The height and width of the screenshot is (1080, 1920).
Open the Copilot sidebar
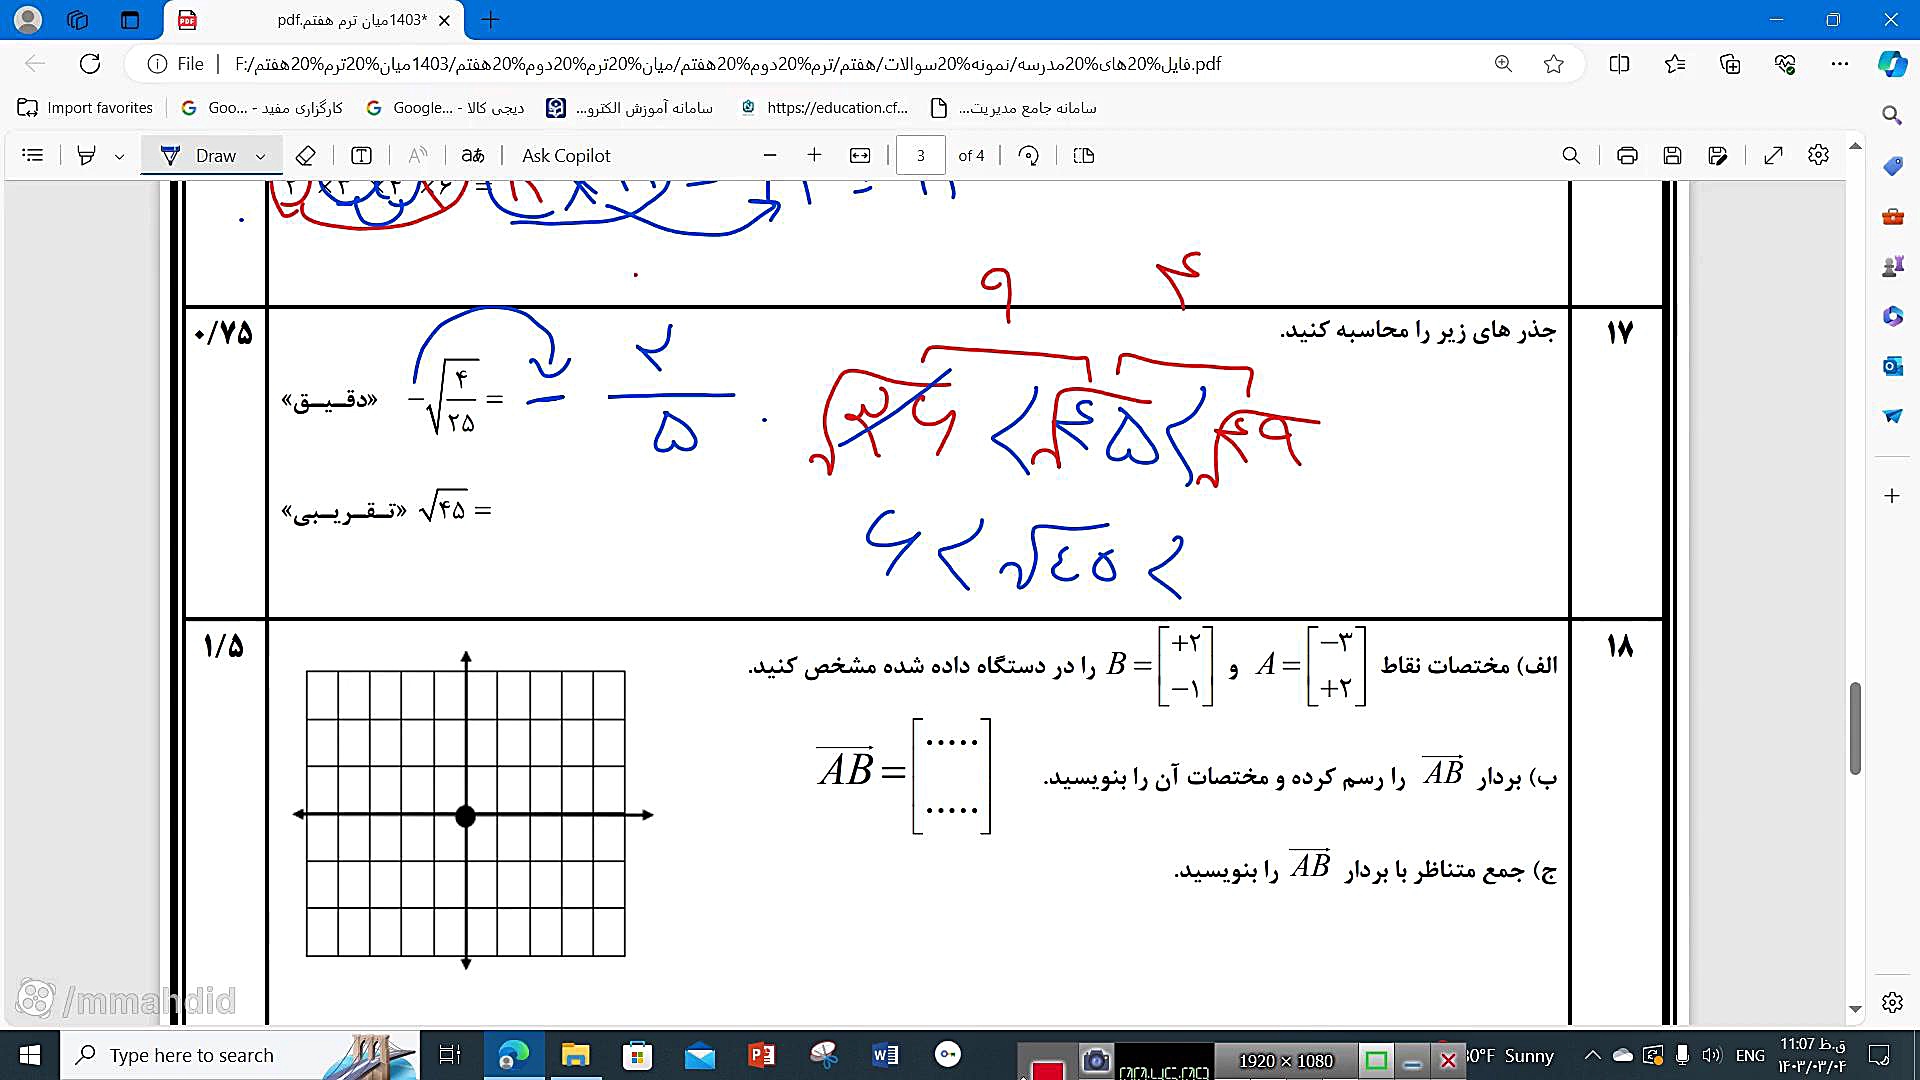coord(1892,64)
